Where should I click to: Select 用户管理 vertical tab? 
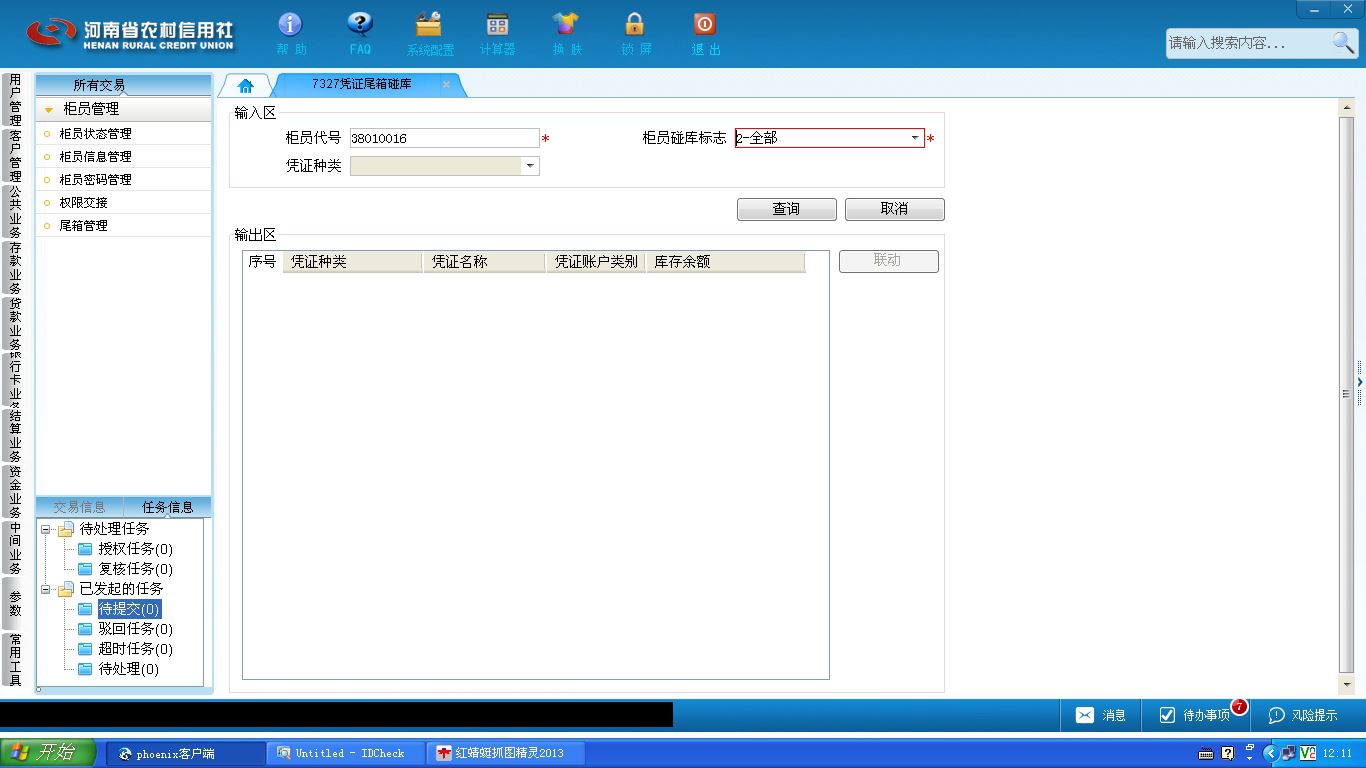(x=15, y=100)
